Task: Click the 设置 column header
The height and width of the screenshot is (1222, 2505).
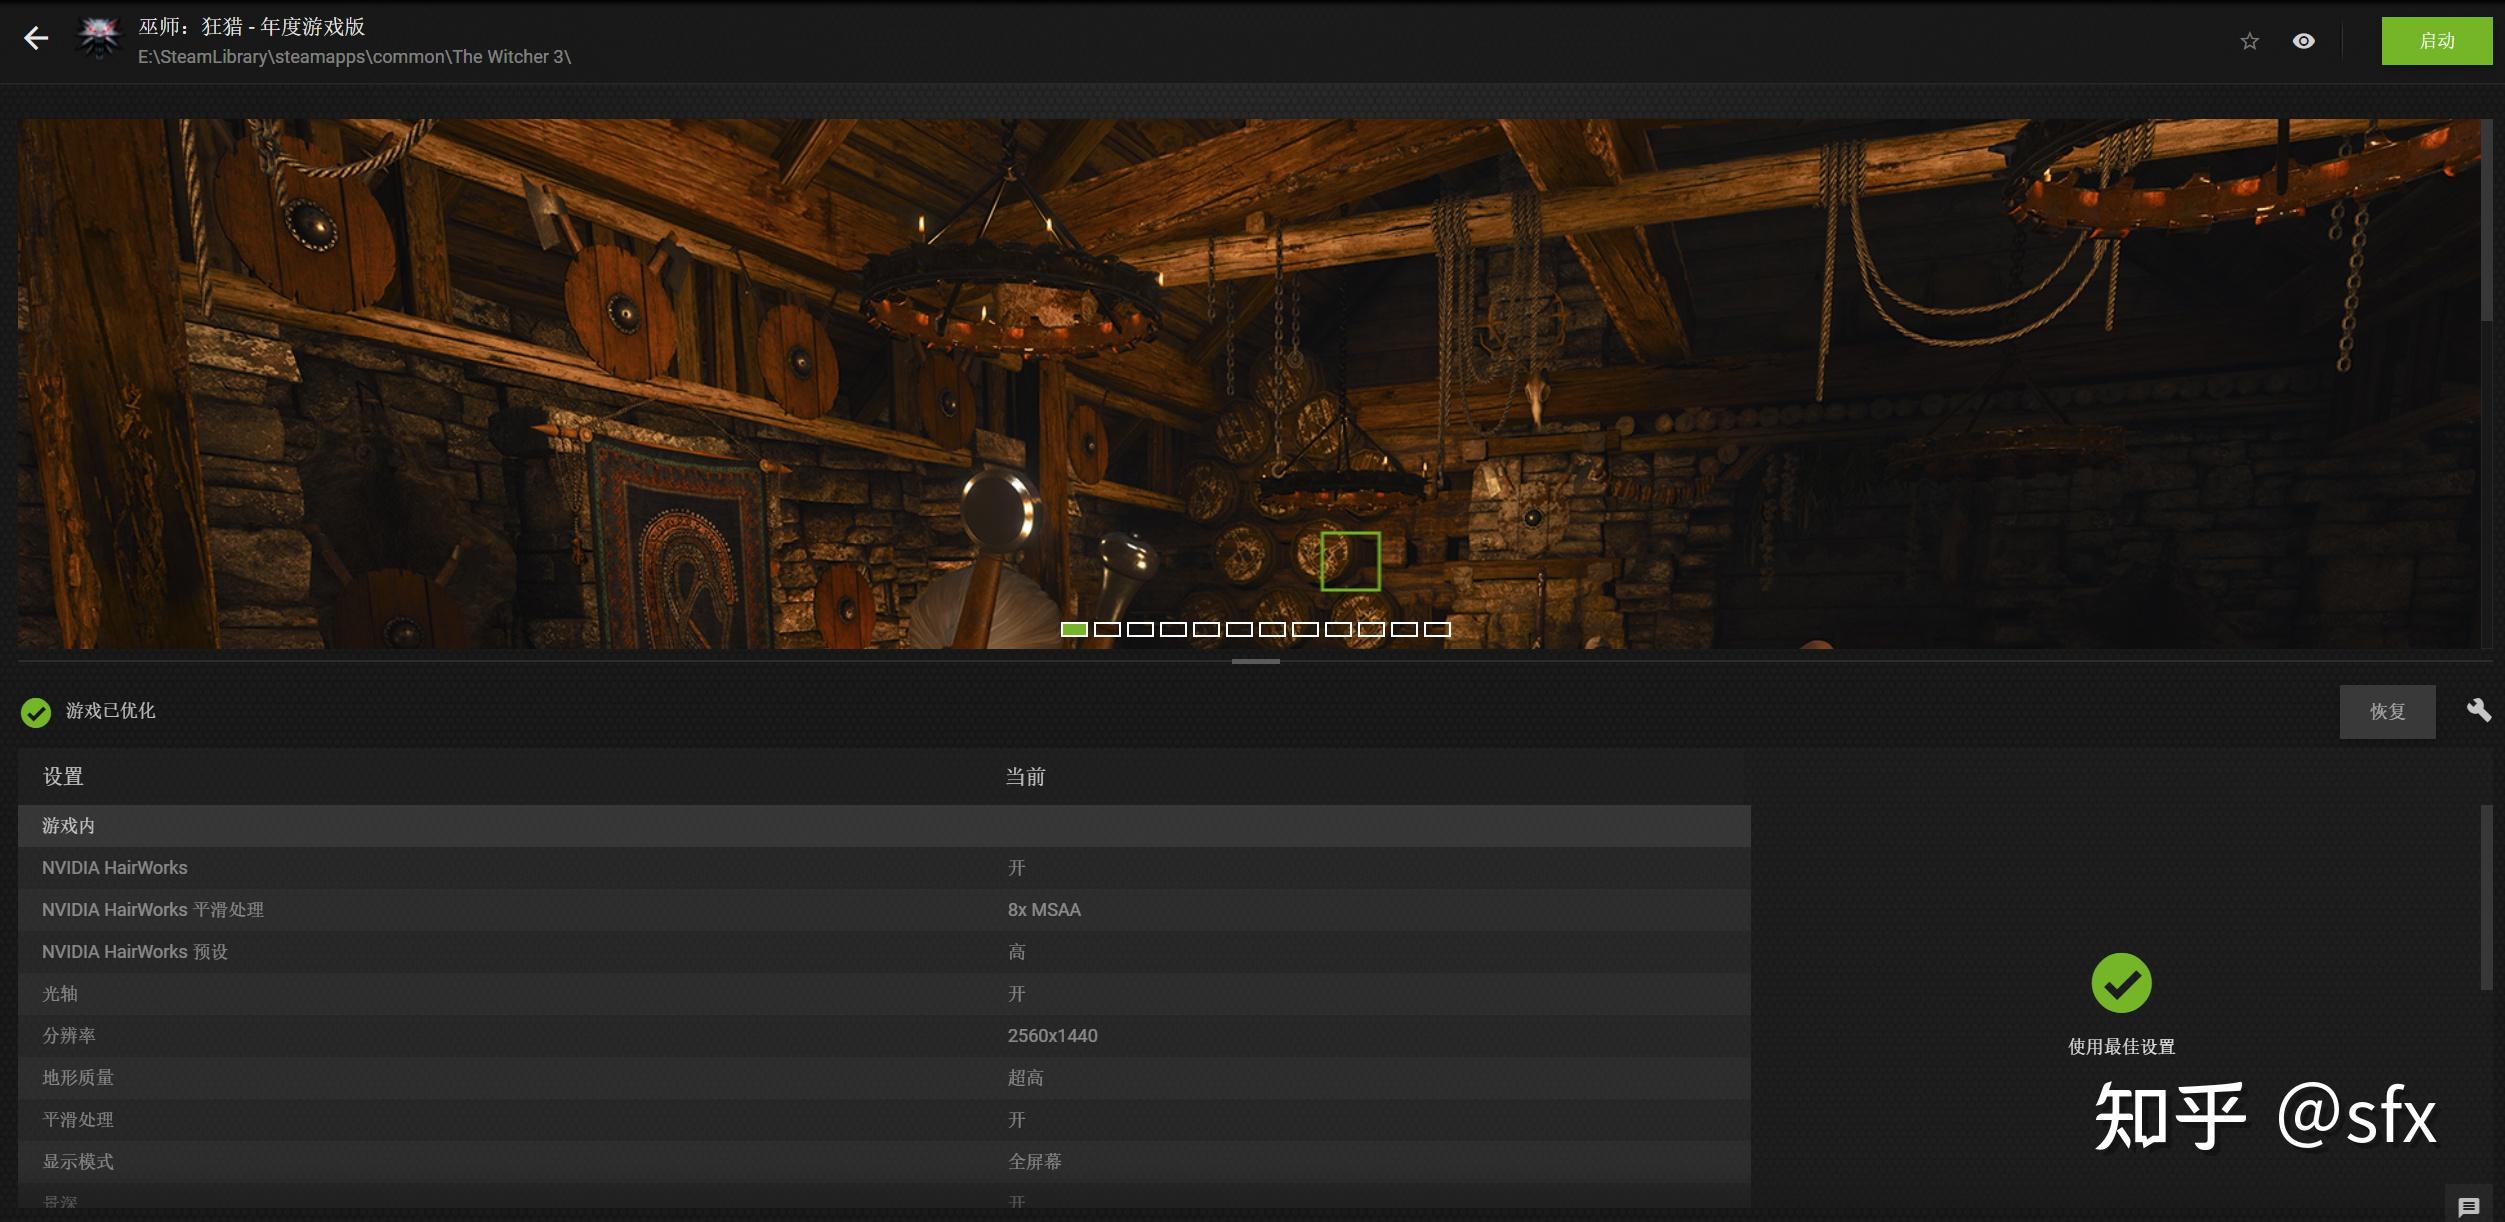Action: [x=63, y=776]
